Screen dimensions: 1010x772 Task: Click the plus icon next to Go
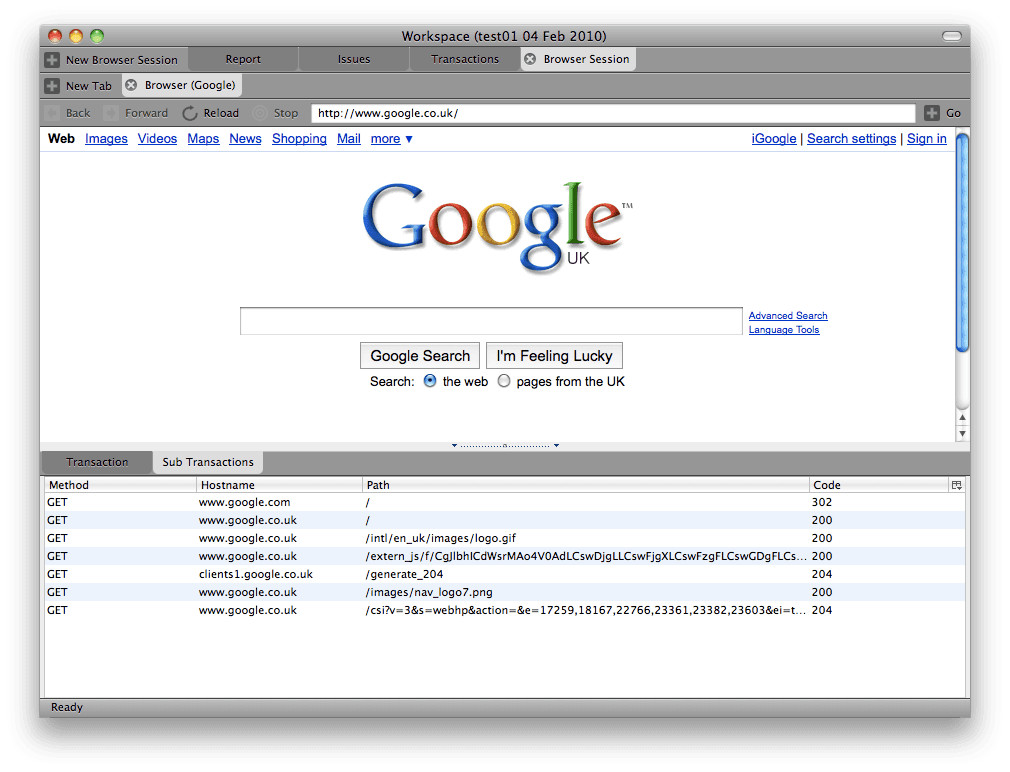click(x=931, y=113)
